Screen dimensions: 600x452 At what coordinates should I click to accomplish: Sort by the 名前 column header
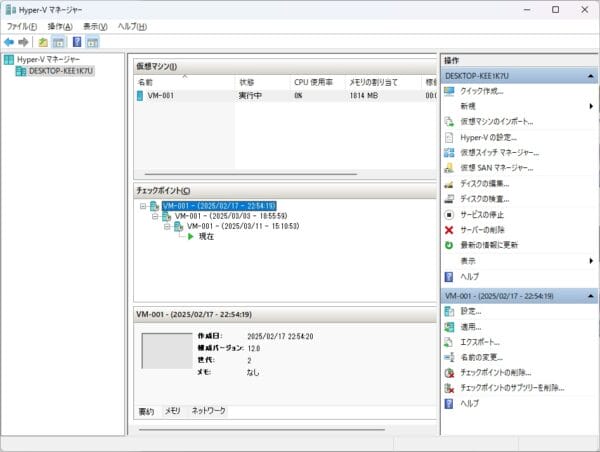pos(184,82)
